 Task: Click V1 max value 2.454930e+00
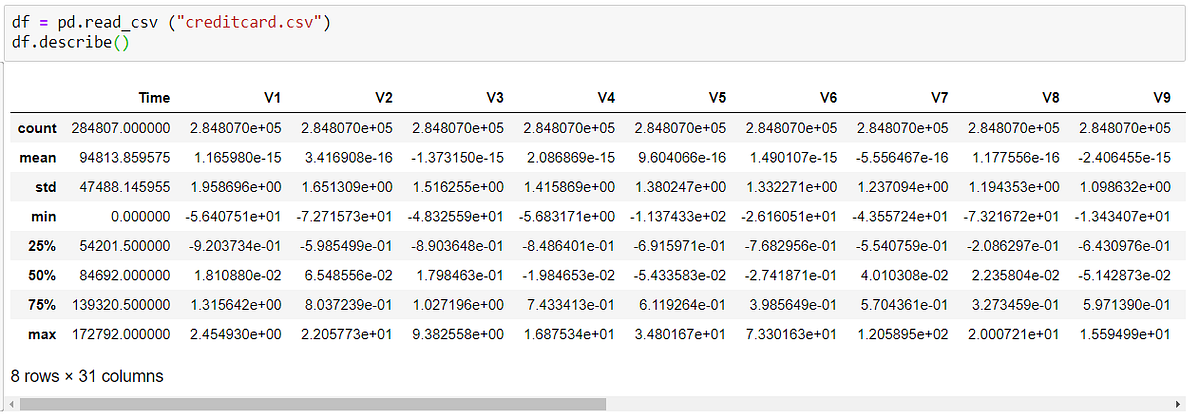click(236, 336)
